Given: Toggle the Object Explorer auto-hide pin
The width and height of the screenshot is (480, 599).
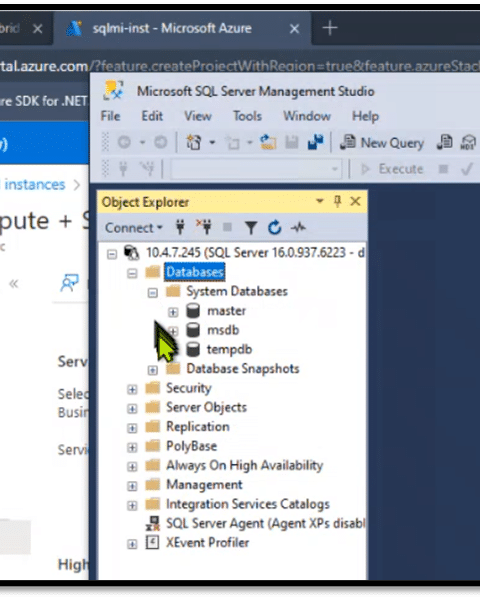Looking at the screenshot, I should [x=337, y=201].
